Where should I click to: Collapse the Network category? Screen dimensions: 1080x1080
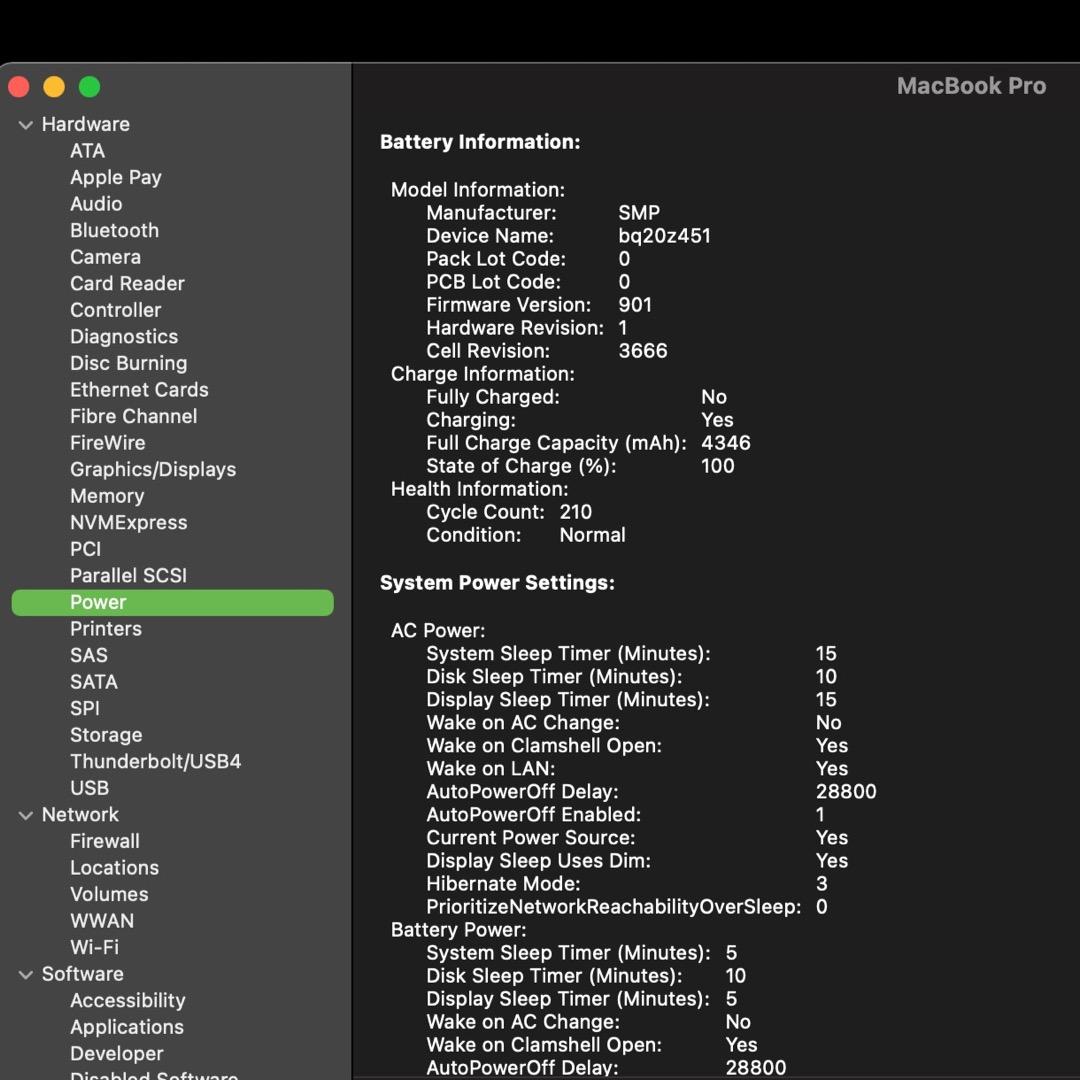pos(25,815)
